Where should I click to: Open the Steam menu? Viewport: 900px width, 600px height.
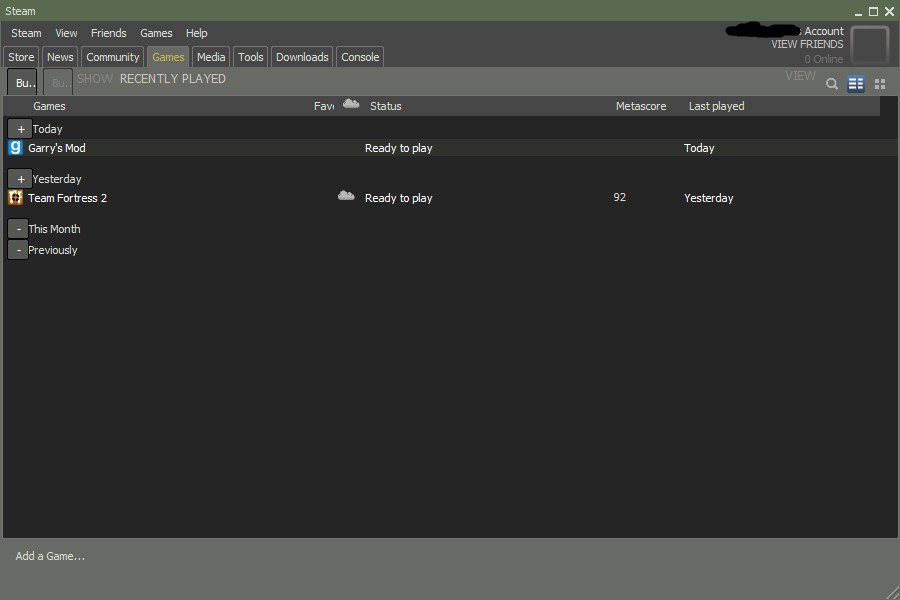click(26, 33)
